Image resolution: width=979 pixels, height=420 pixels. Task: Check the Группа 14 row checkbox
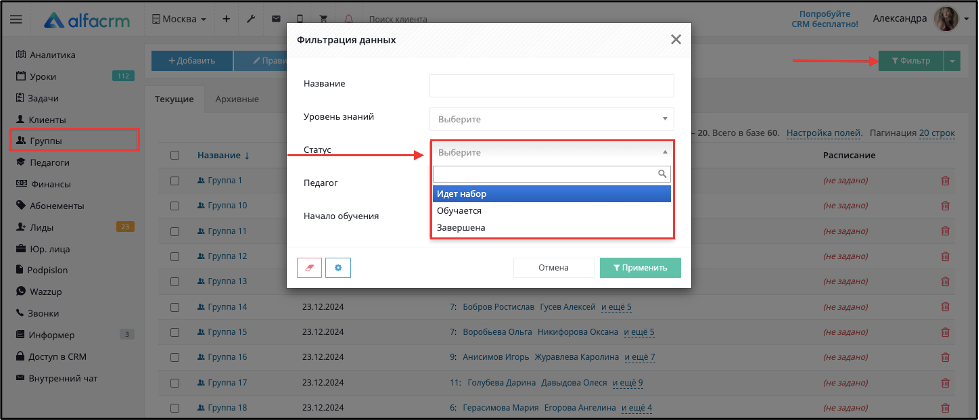[175, 306]
